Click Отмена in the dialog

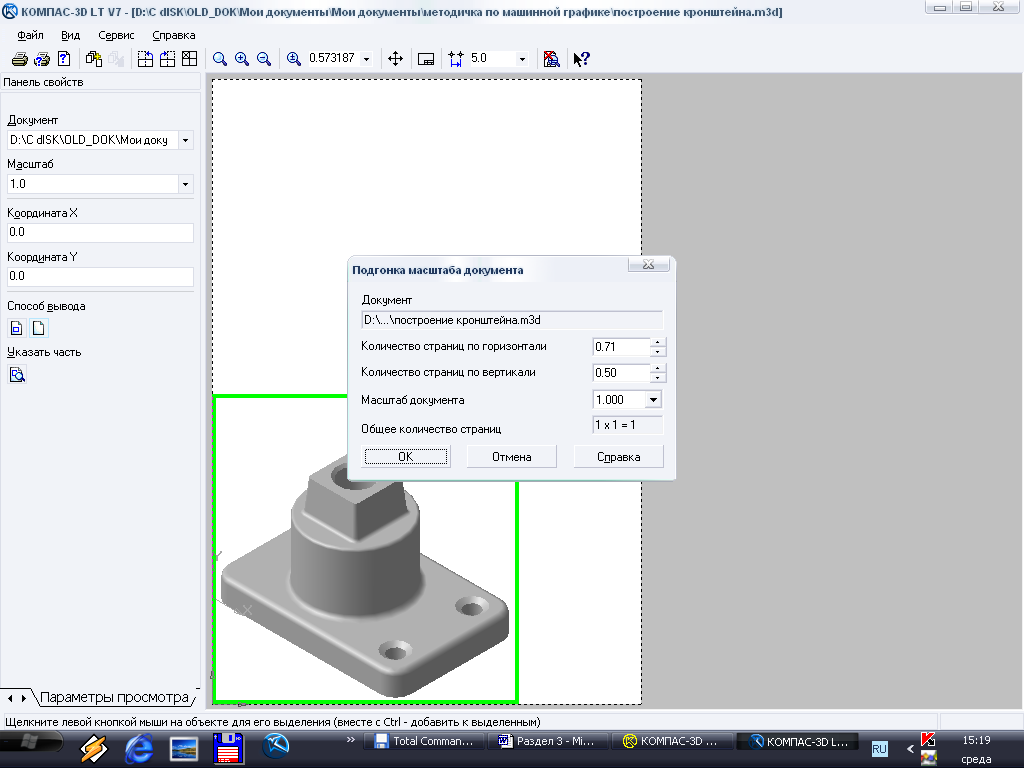point(511,456)
